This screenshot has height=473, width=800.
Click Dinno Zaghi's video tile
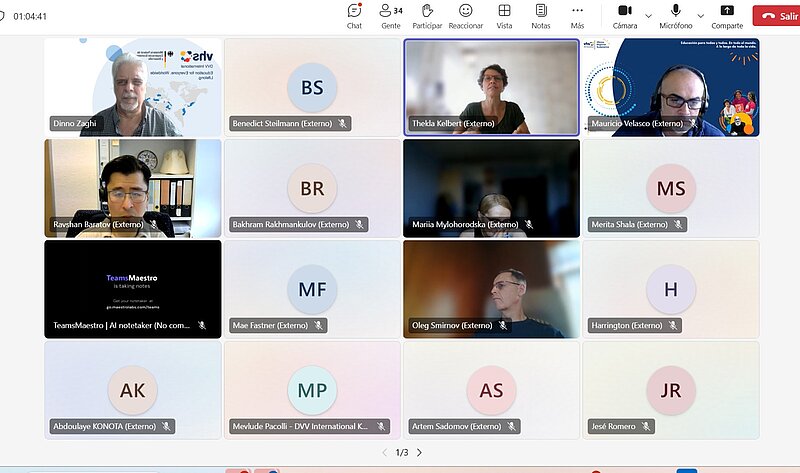133,87
